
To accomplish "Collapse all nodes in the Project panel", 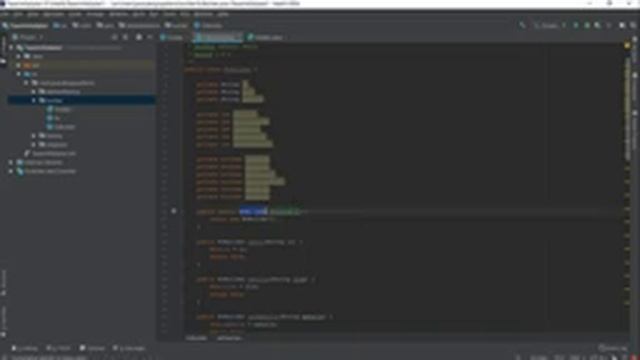I will click(x=126, y=37).
